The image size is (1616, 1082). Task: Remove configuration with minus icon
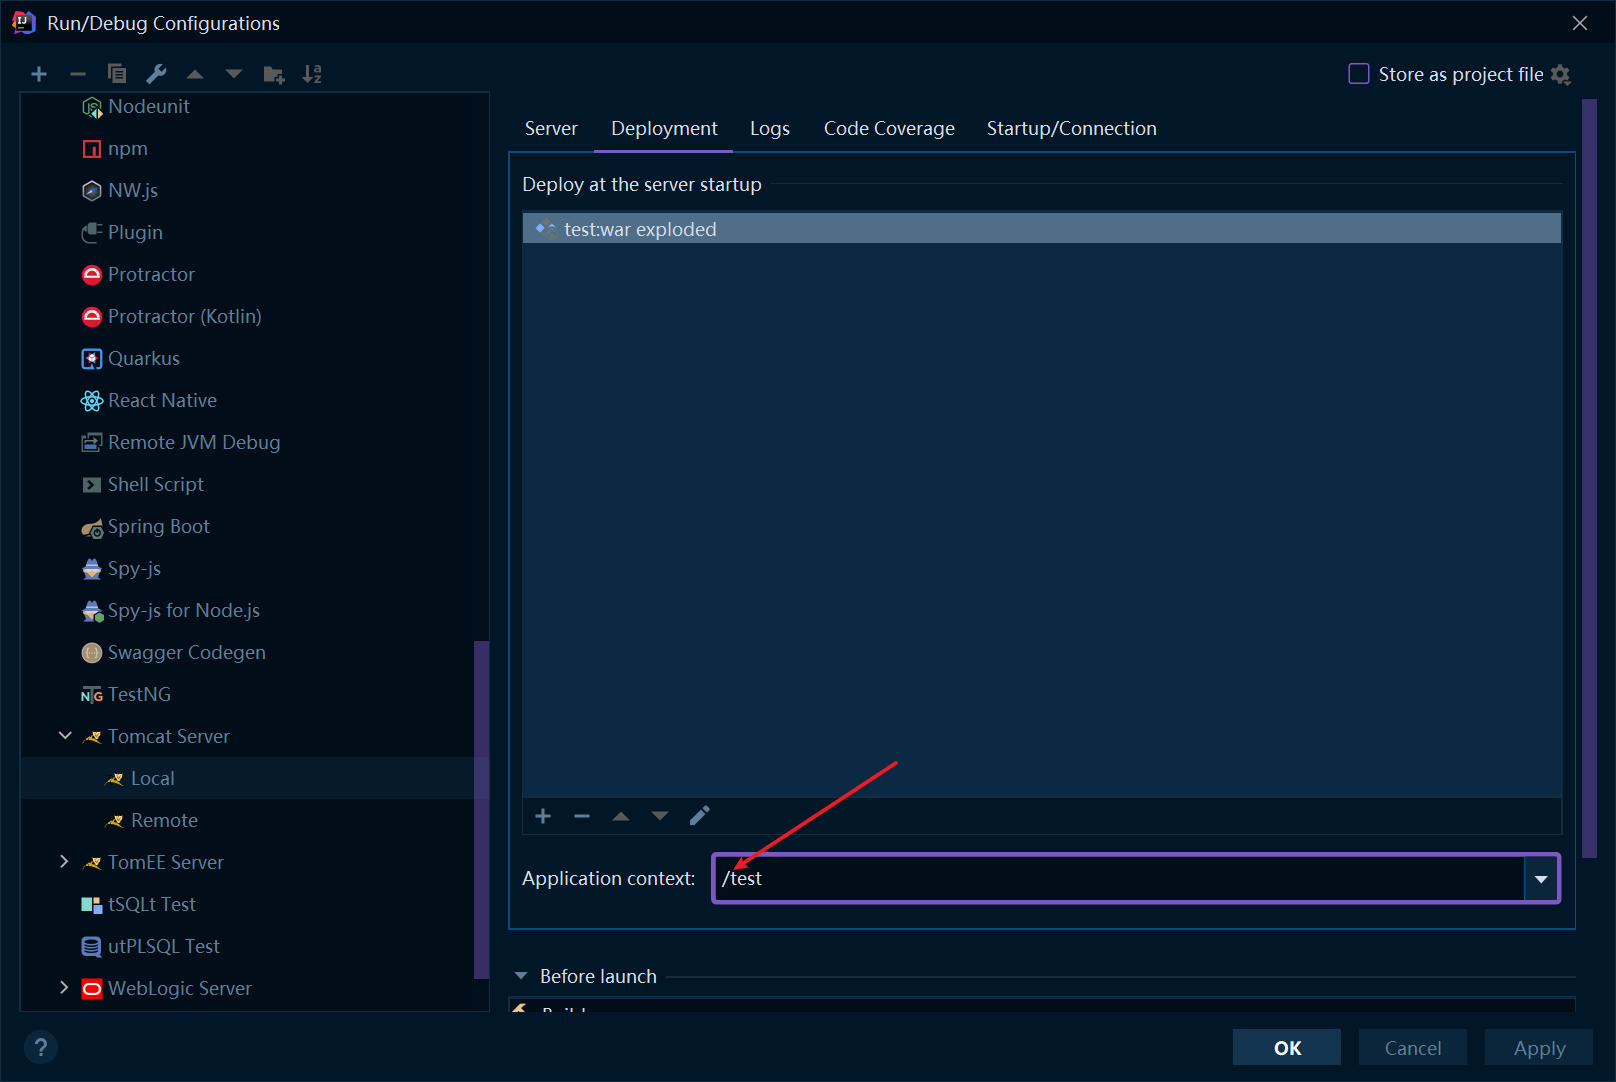78,74
